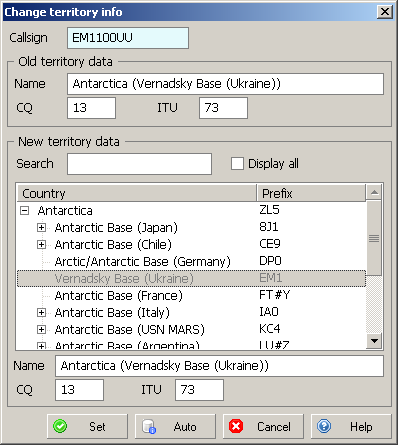Sort by the Country column header
This screenshot has width=398, height=445.
(x=137, y=193)
